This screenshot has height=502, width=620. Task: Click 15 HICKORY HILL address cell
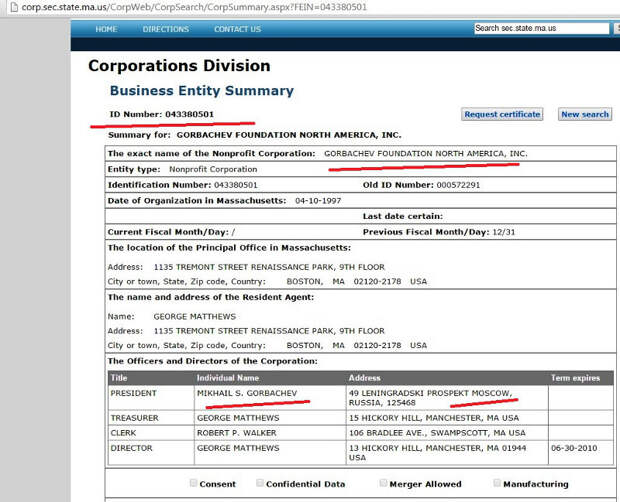[447, 418]
